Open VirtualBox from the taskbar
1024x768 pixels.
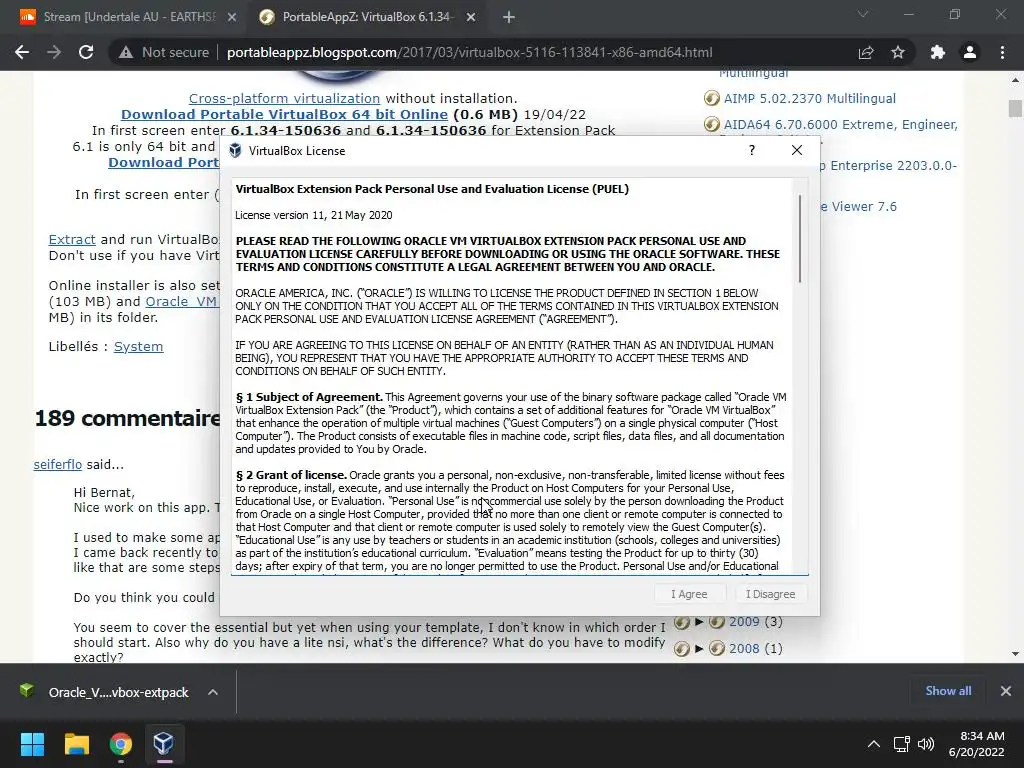coord(163,744)
